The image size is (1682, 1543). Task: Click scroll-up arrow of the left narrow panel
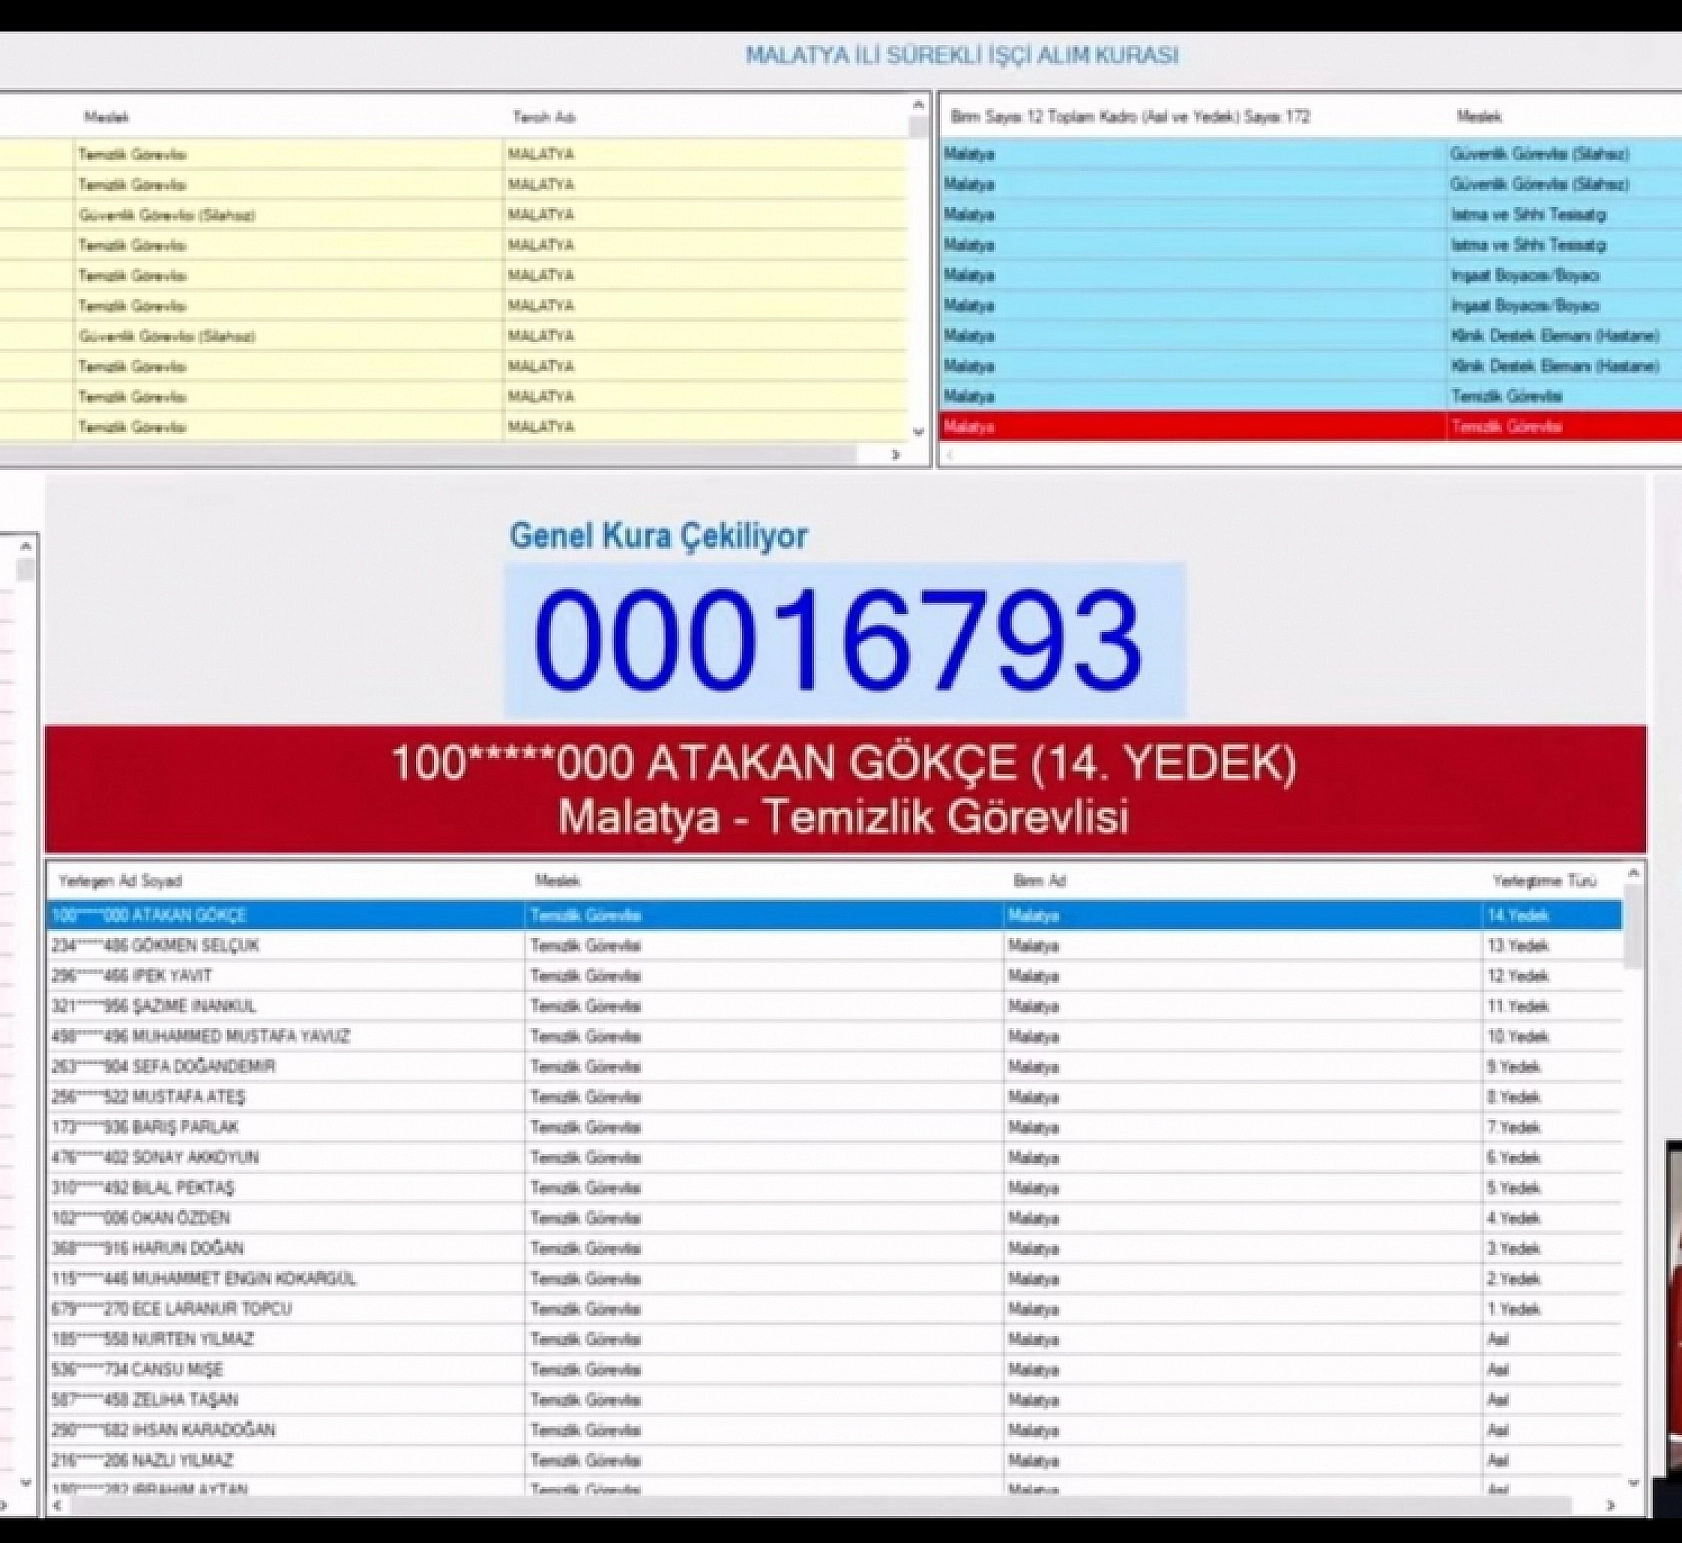point(26,546)
